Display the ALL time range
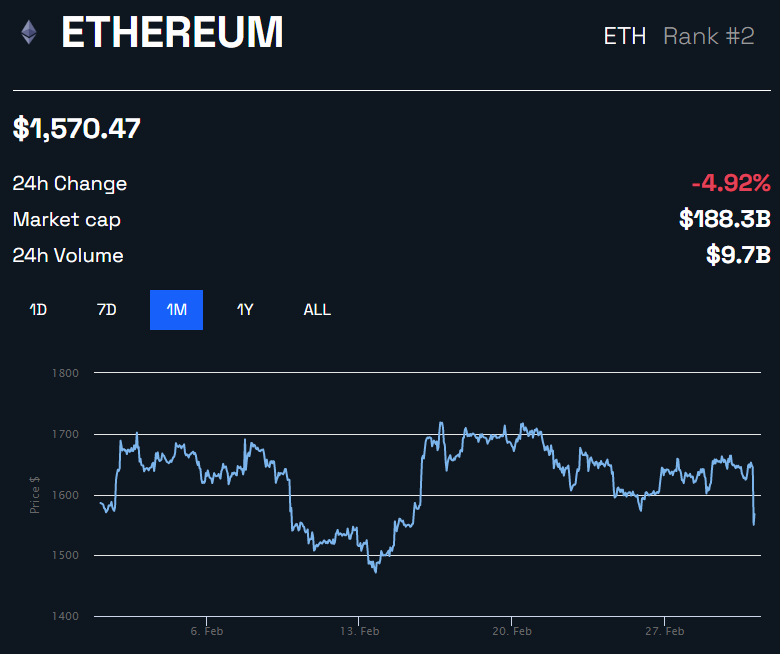Viewport: 780px width, 654px height. [x=317, y=310]
